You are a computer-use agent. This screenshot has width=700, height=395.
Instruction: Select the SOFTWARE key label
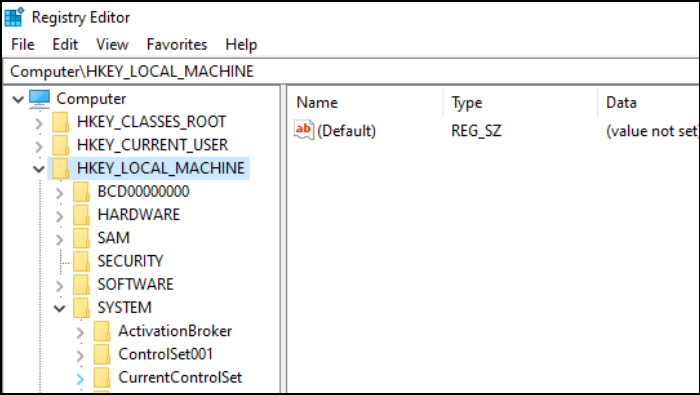(135, 284)
